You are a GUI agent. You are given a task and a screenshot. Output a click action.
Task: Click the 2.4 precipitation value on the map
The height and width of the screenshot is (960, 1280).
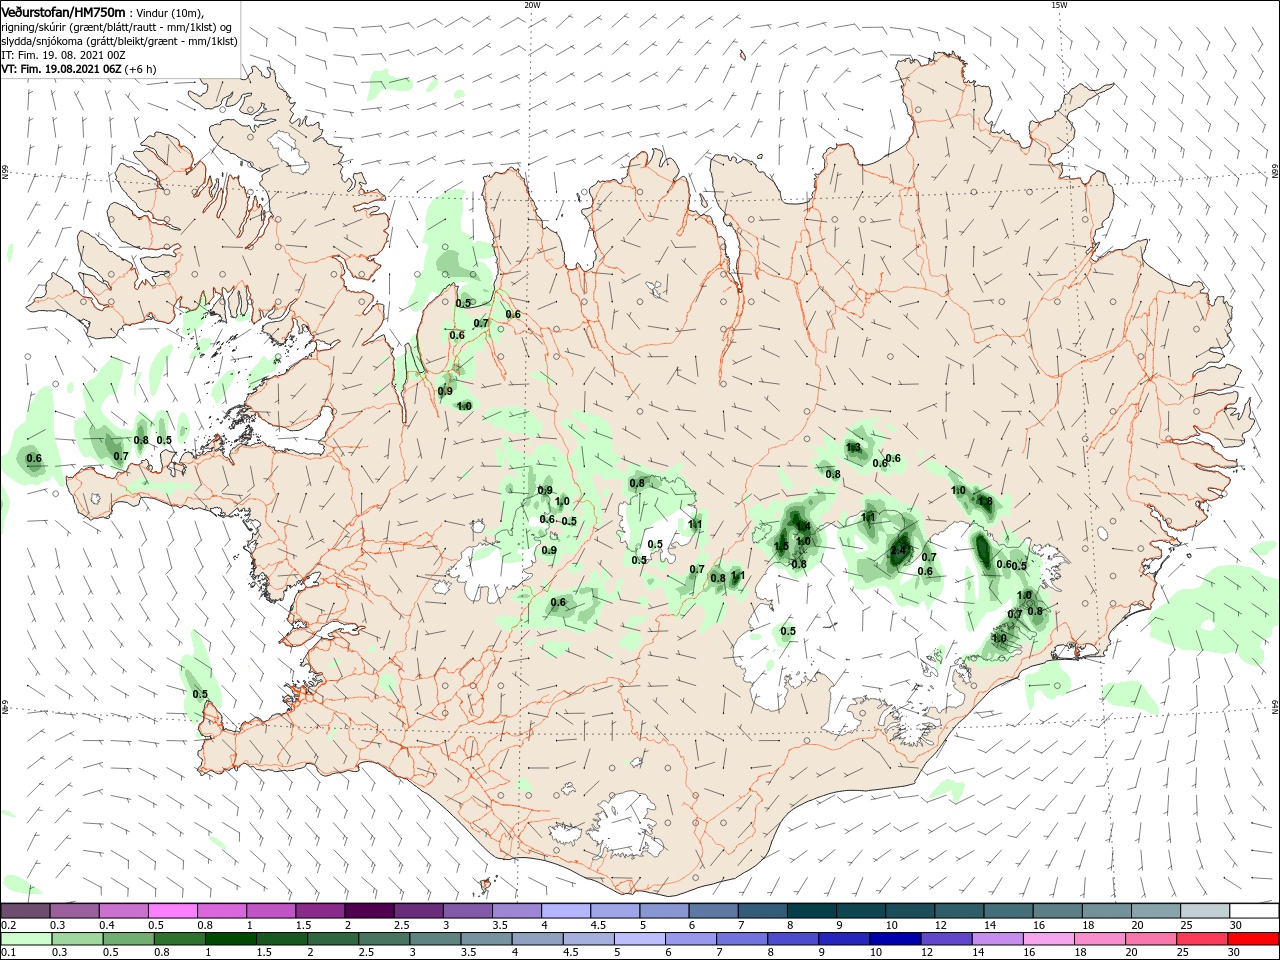click(x=898, y=550)
